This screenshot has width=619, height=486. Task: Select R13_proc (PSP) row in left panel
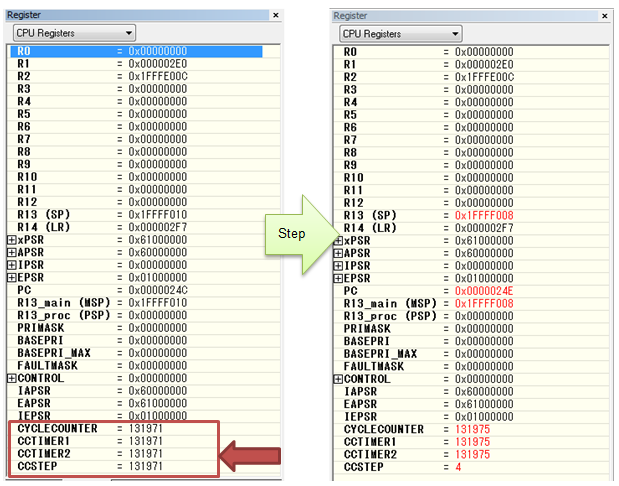pyautogui.click(x=144, y=315)
